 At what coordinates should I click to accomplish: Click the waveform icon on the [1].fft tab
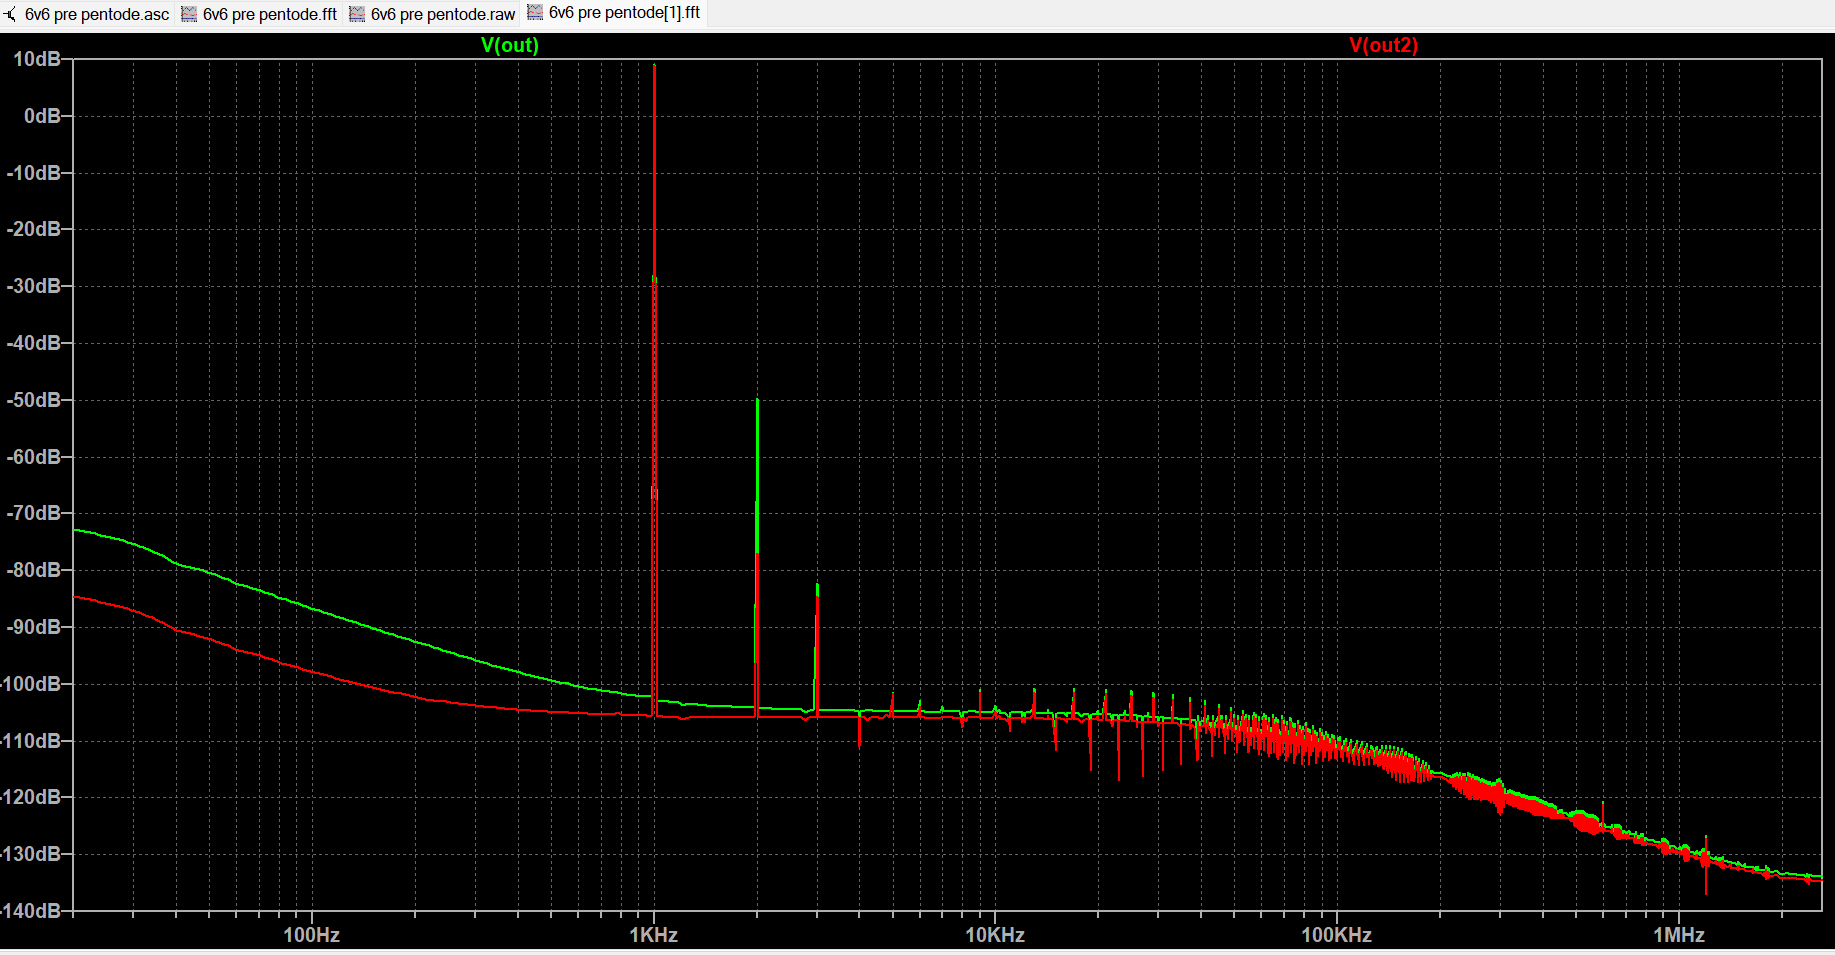pyautogui.click(x=535, y=12)
